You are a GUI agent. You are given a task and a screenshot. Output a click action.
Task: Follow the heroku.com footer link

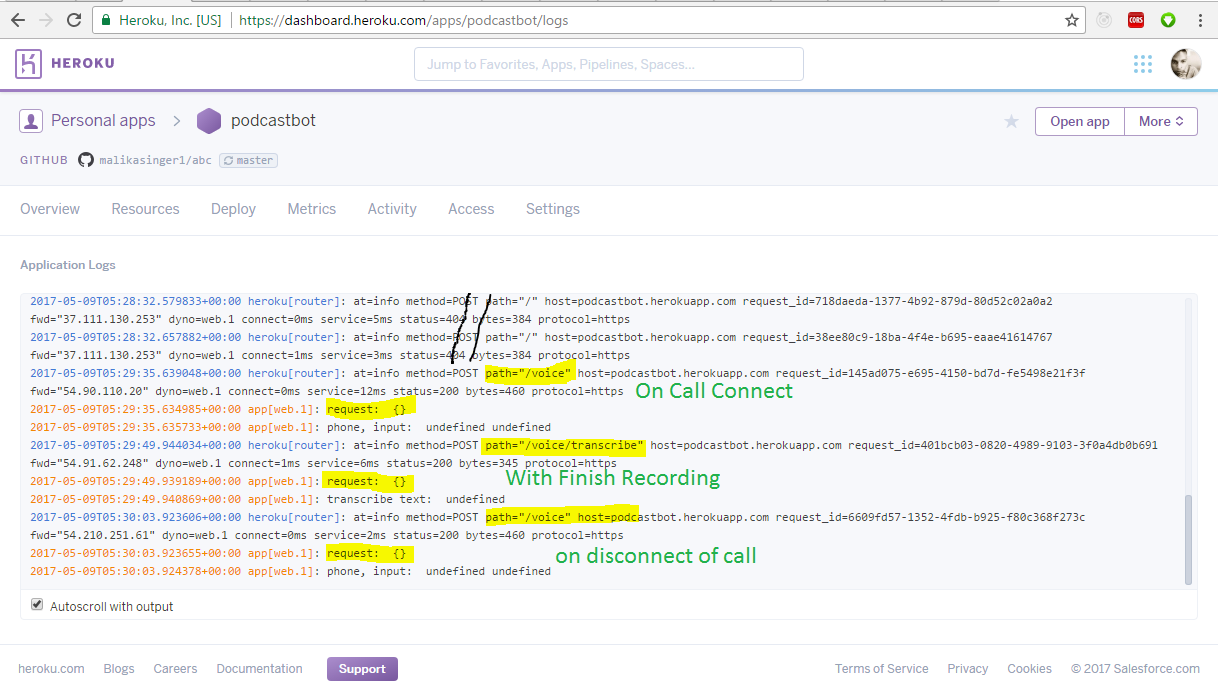pos(51,669)
